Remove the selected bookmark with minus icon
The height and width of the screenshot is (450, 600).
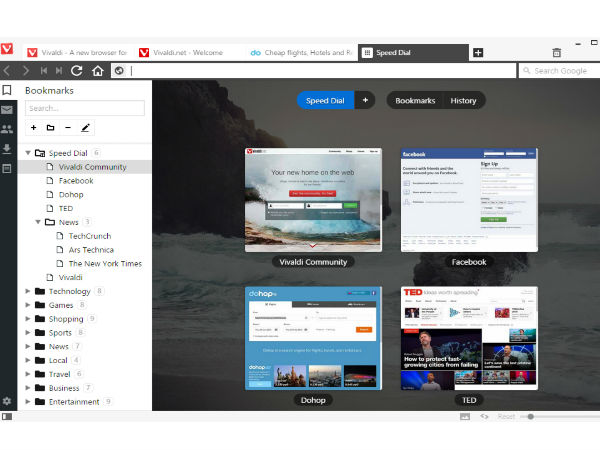point(68,128)
